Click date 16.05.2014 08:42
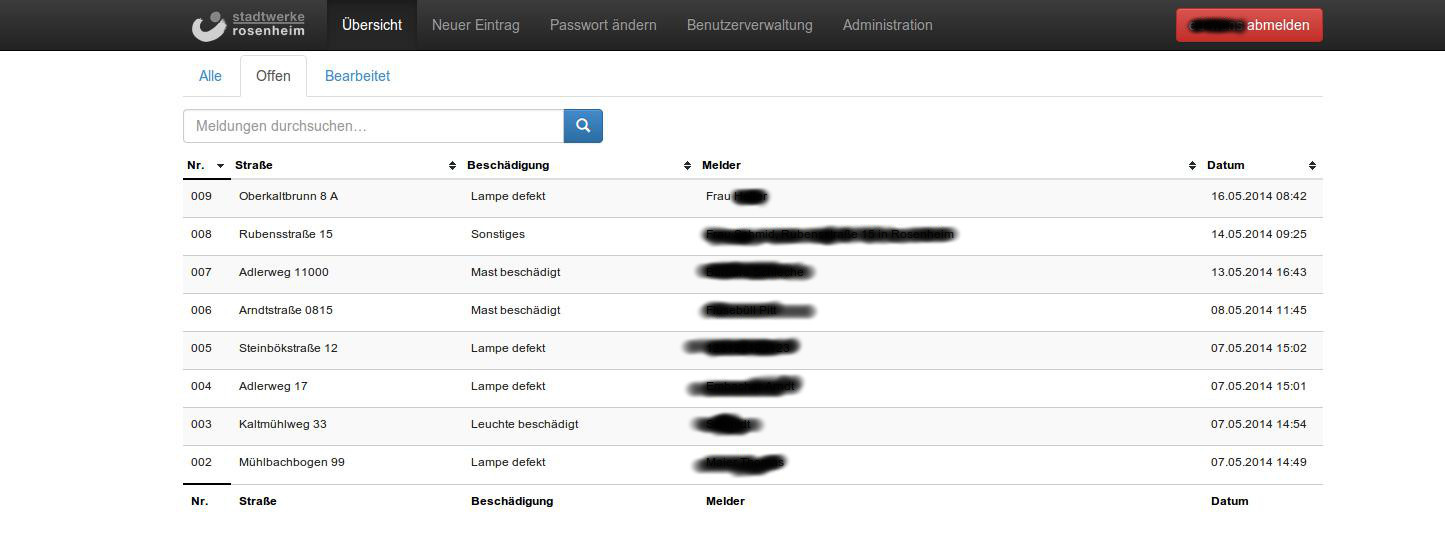Screen dimensions: 1445x538 (x=1259, y=196)
